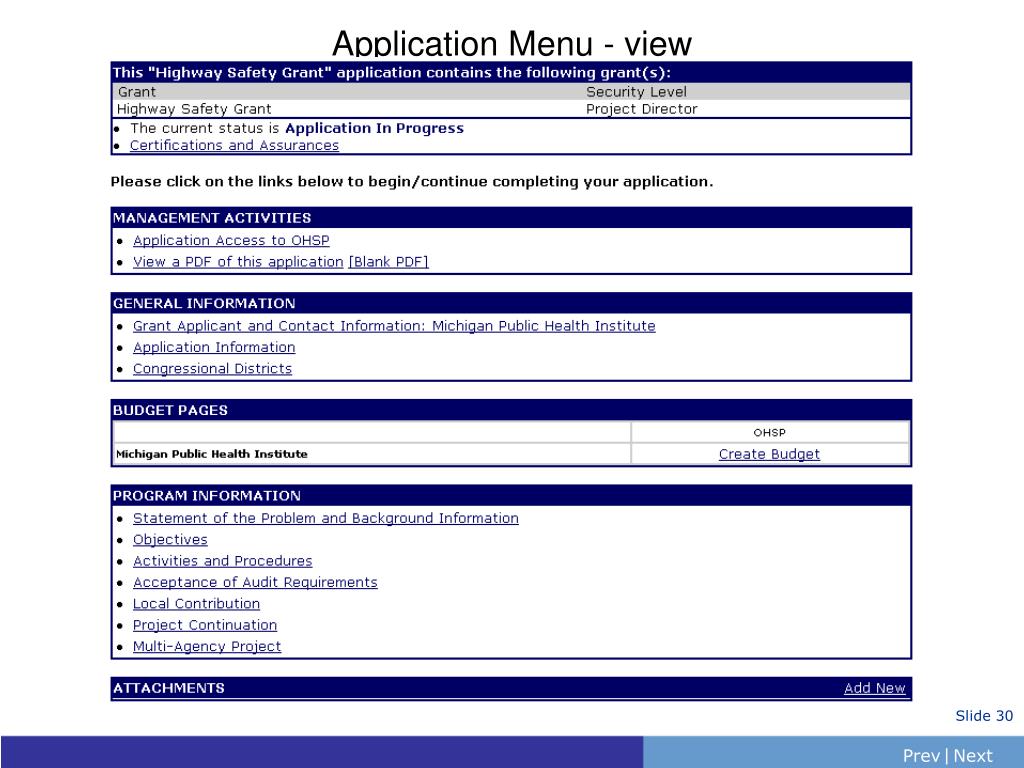Open Activities and Procedures

coord(223,561)
